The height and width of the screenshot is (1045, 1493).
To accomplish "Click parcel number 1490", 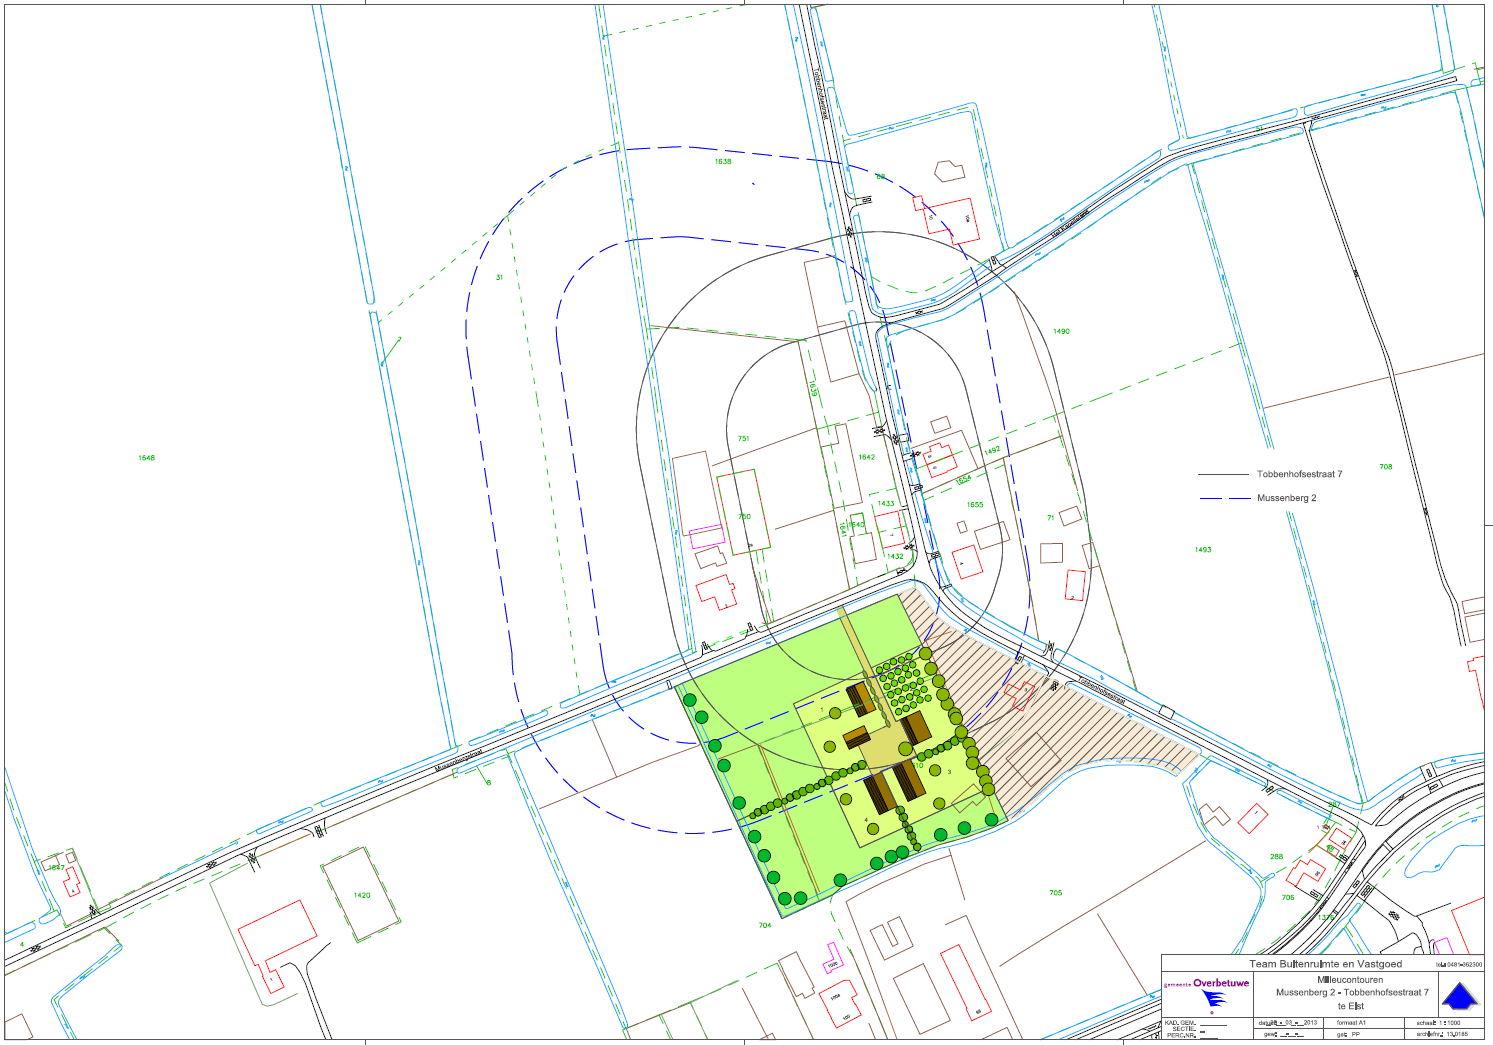I will 1061,331.
